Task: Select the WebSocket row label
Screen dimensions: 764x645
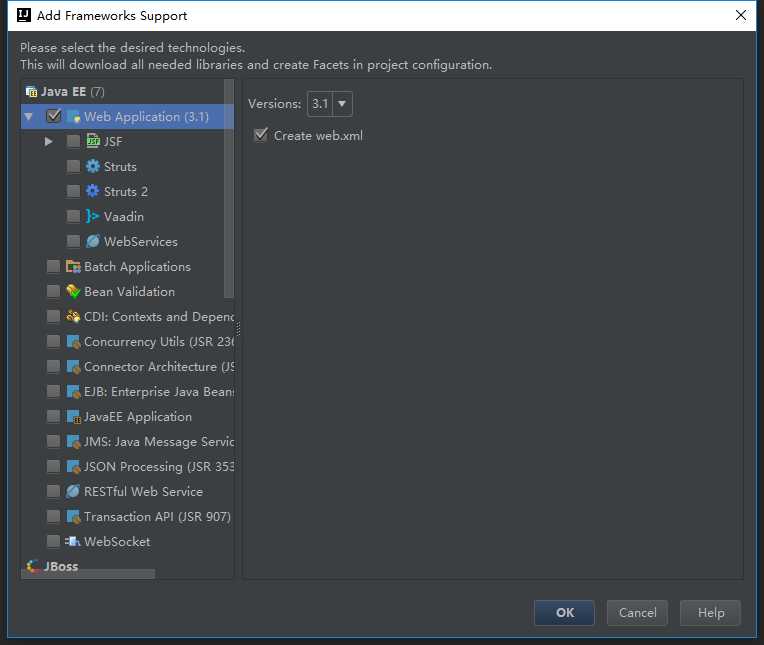Action: tap(117, 542)
